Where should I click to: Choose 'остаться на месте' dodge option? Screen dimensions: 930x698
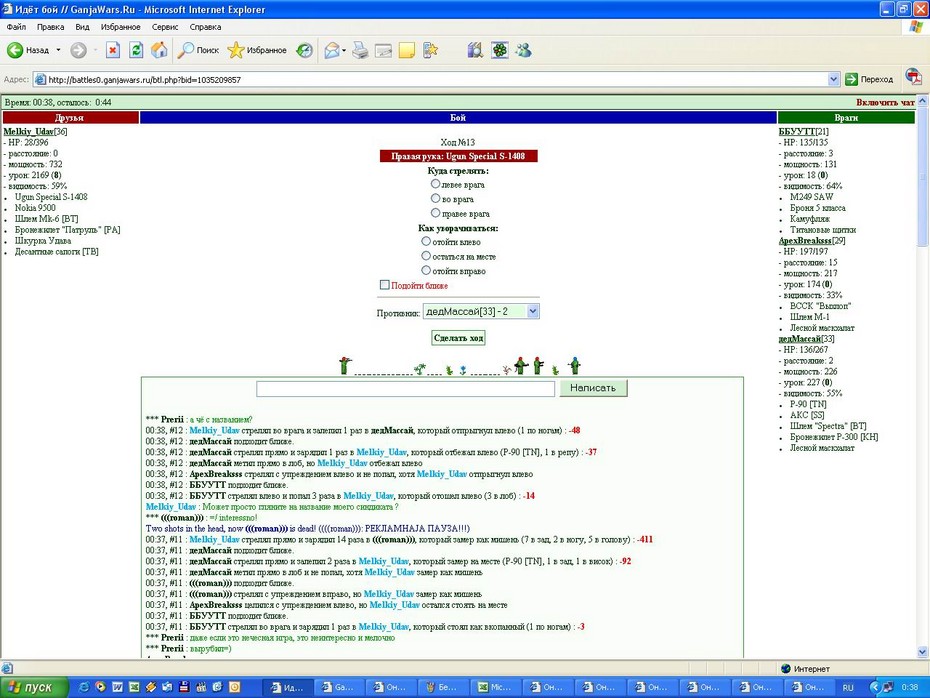(426, 256)
